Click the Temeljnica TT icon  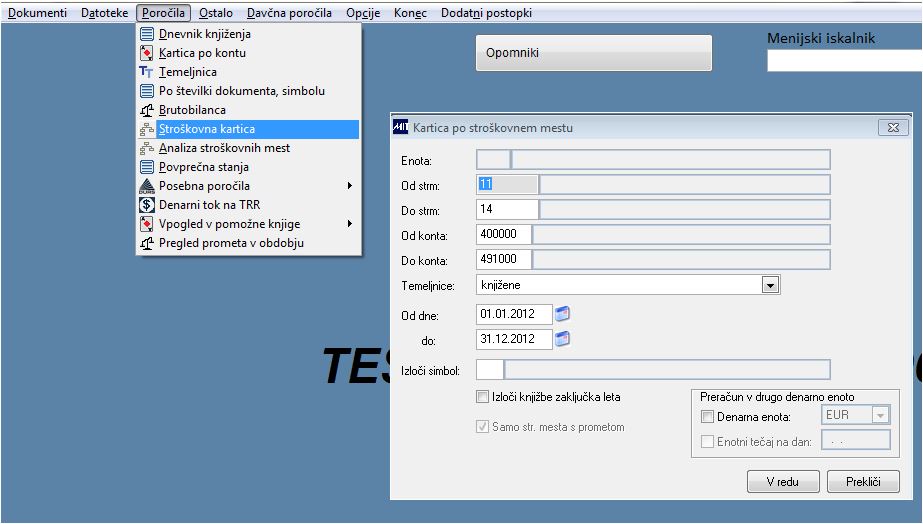[146, 72]
